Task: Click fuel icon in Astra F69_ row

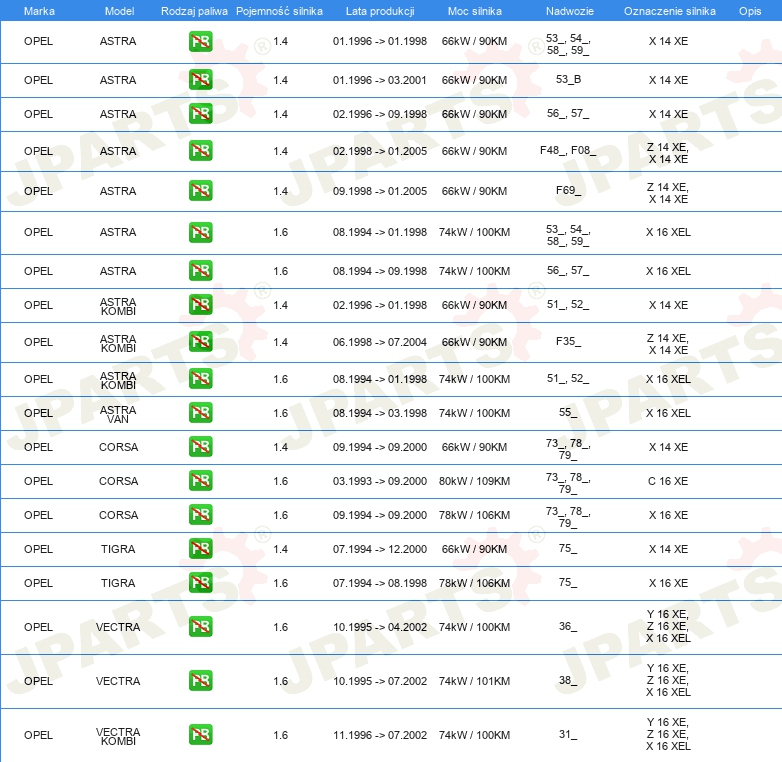Action: 200,190
